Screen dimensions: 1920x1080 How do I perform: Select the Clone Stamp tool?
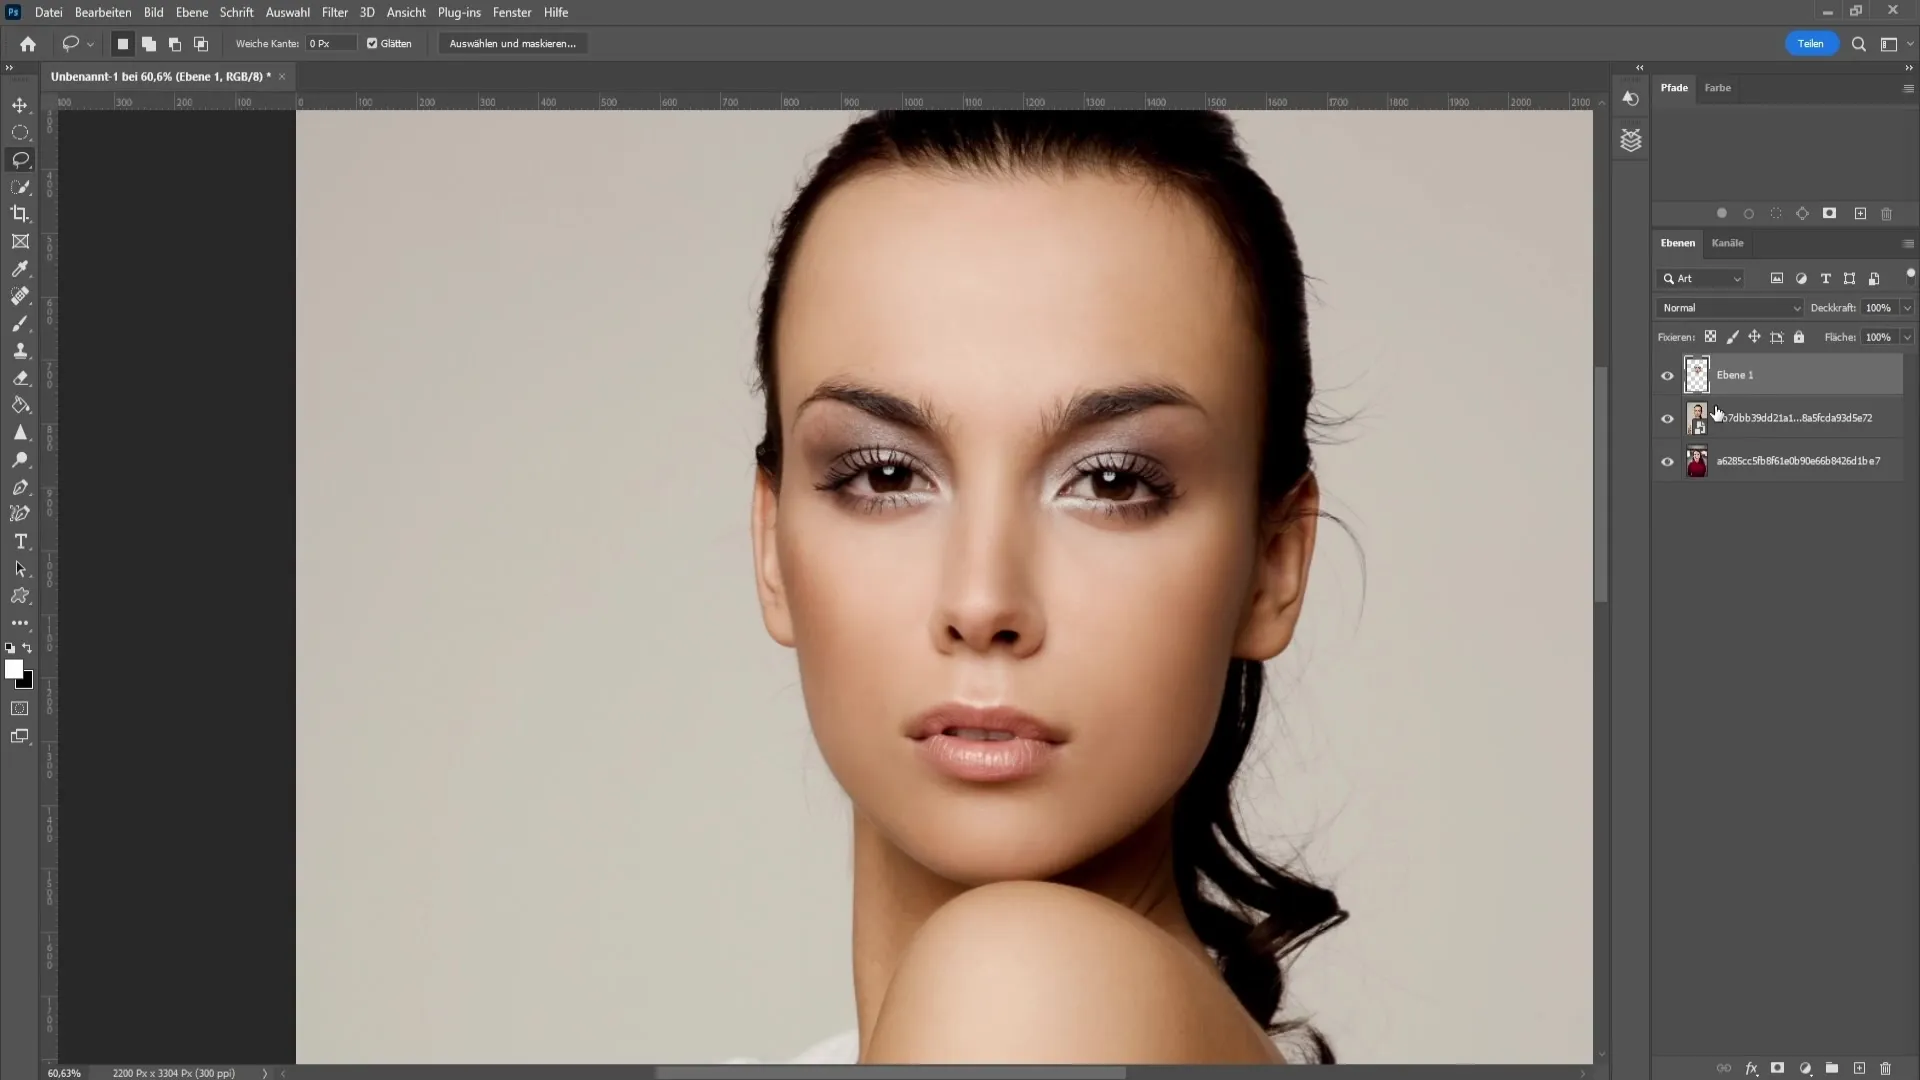pyautogui.click(x=20, y=351)
